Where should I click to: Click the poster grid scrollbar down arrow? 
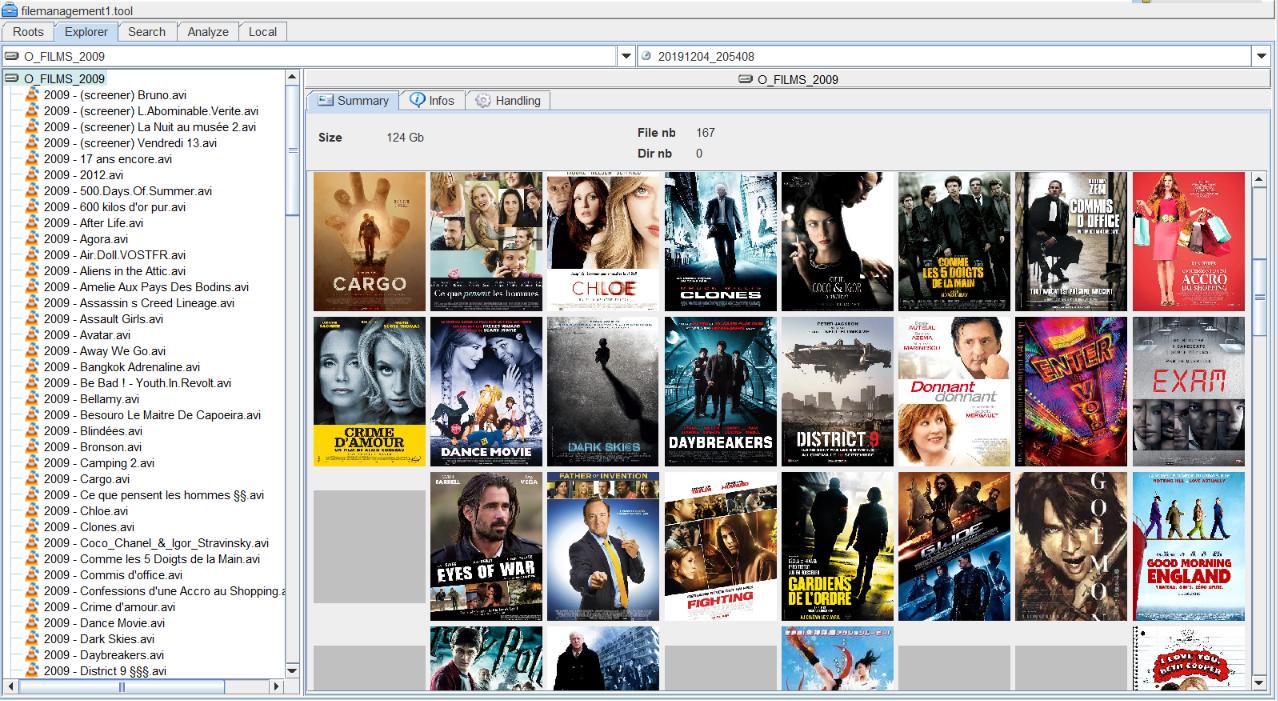coord(1259,682)
